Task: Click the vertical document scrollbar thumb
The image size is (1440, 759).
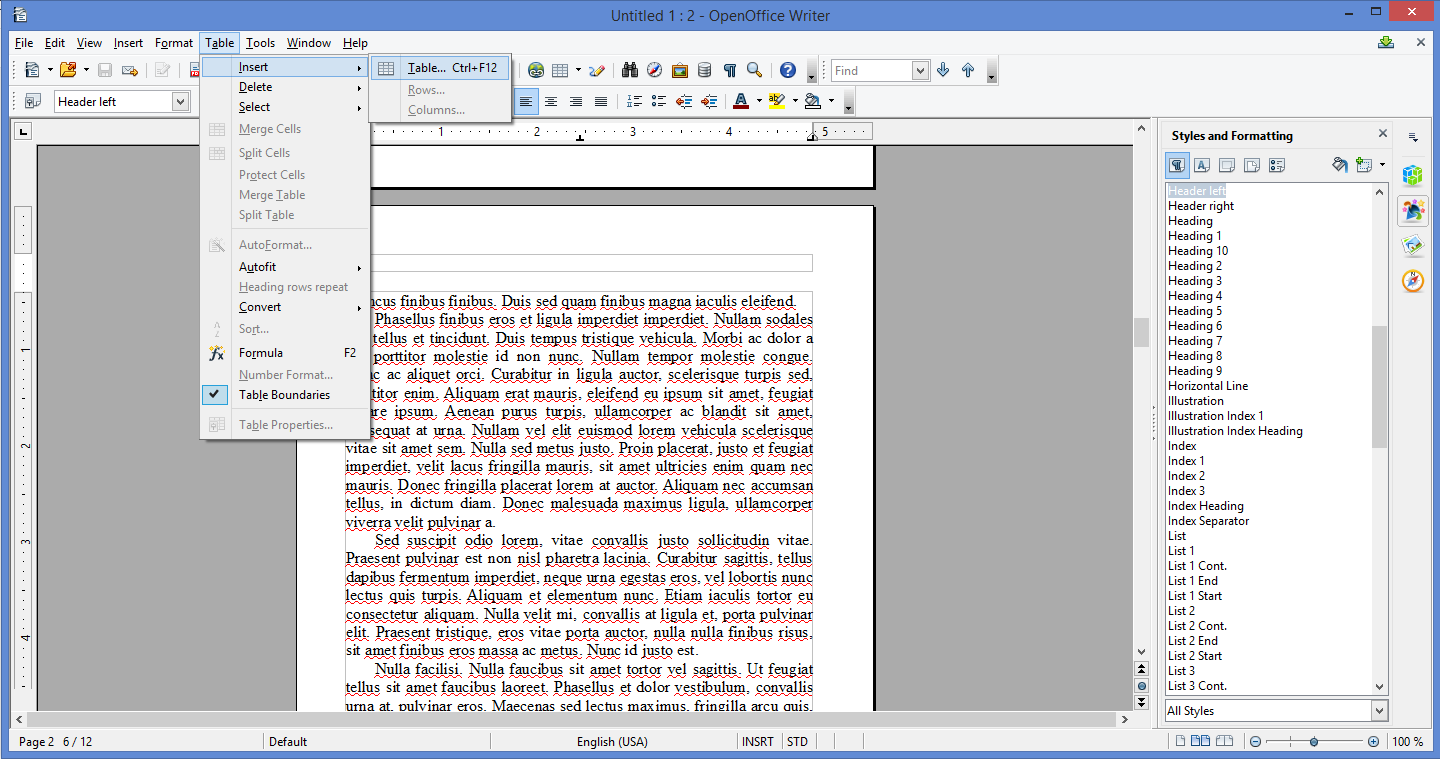Action: [1141, 333]
